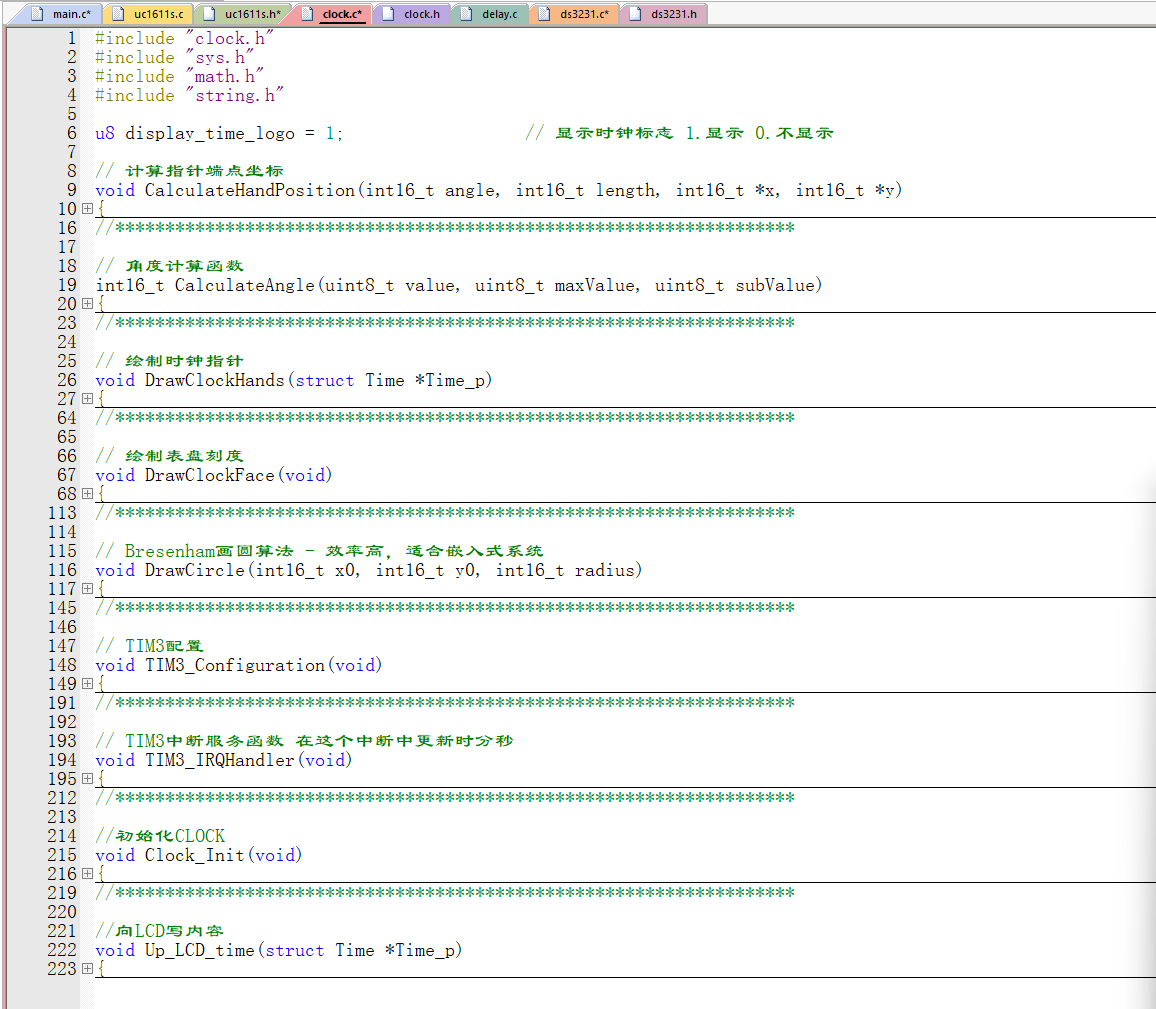Click the CalculateAngle function name
Screen dimensions: 1156x1009
pyautogui.click(x=245, y=285)
